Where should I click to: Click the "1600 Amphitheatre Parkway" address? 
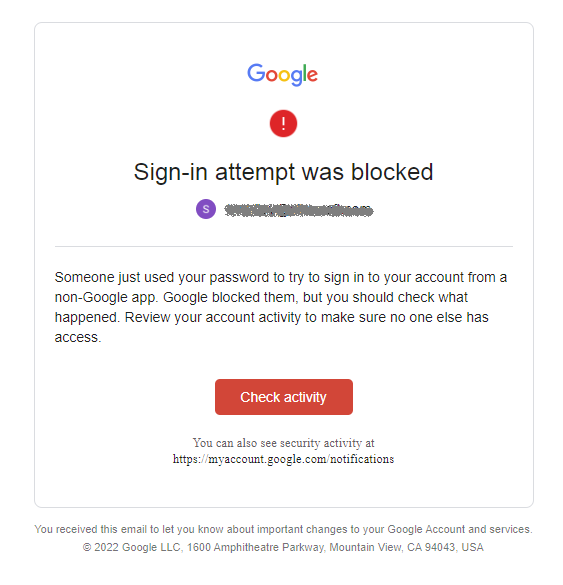pyautogui.click(x=256, y=547)
